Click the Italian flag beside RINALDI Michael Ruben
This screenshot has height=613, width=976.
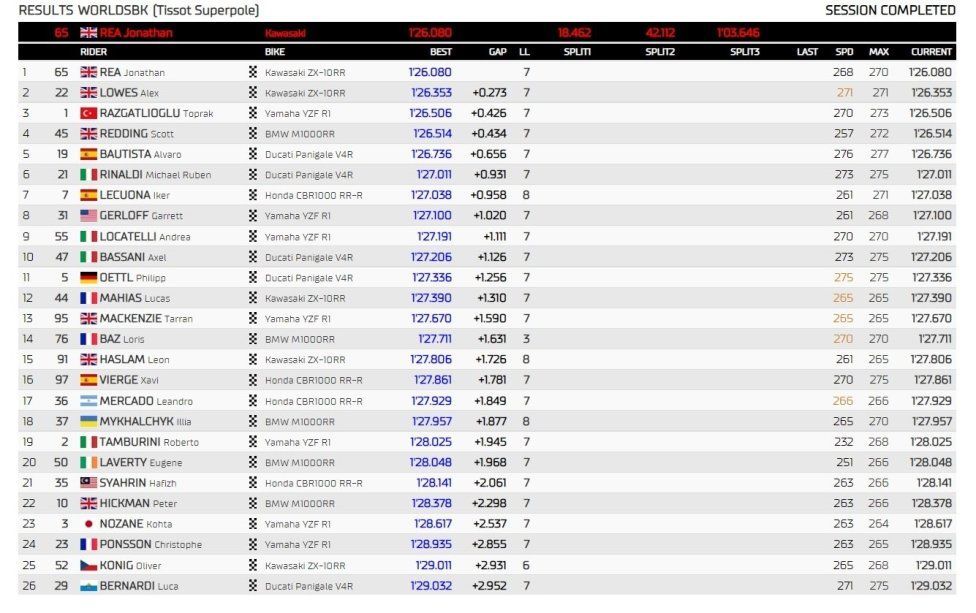pos(88,175)
